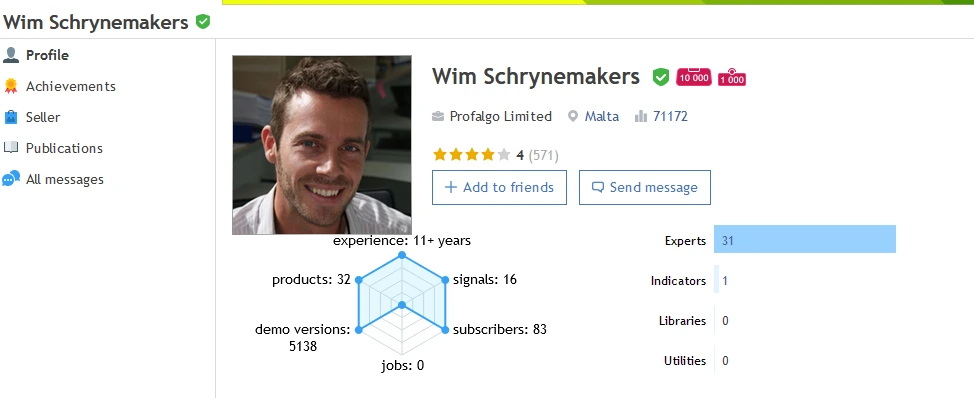Select Publications in the sidebar
This screenshot has height=398, width=974.
[x=64, y=148]
